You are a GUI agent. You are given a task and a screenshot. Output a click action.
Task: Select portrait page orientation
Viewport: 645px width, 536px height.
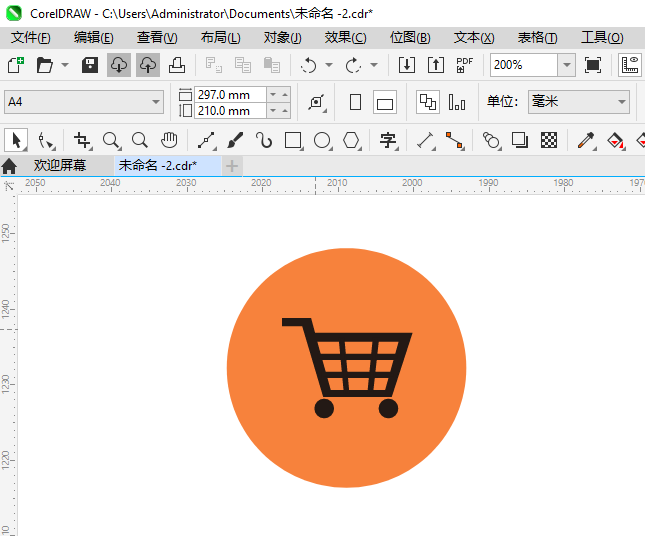[355, 102]
